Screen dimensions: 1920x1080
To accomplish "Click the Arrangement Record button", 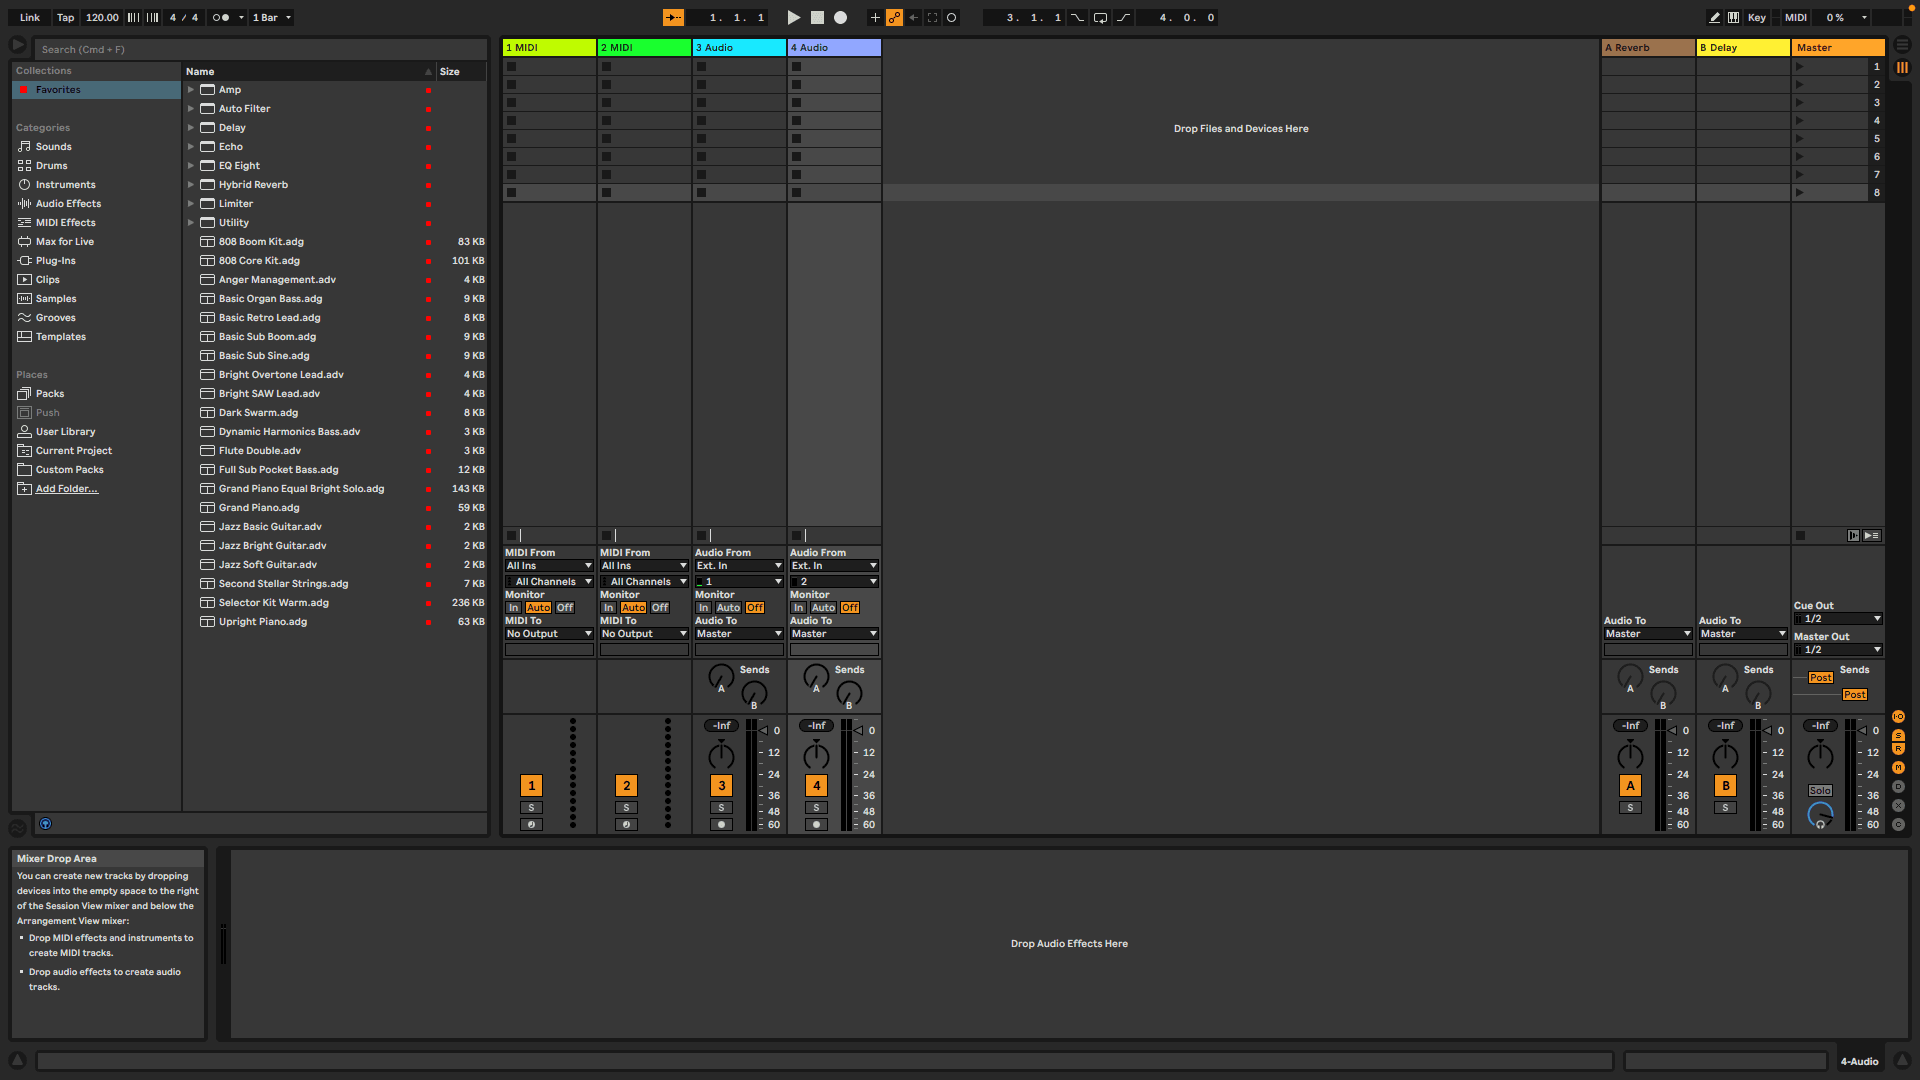I will click(841, 17).
